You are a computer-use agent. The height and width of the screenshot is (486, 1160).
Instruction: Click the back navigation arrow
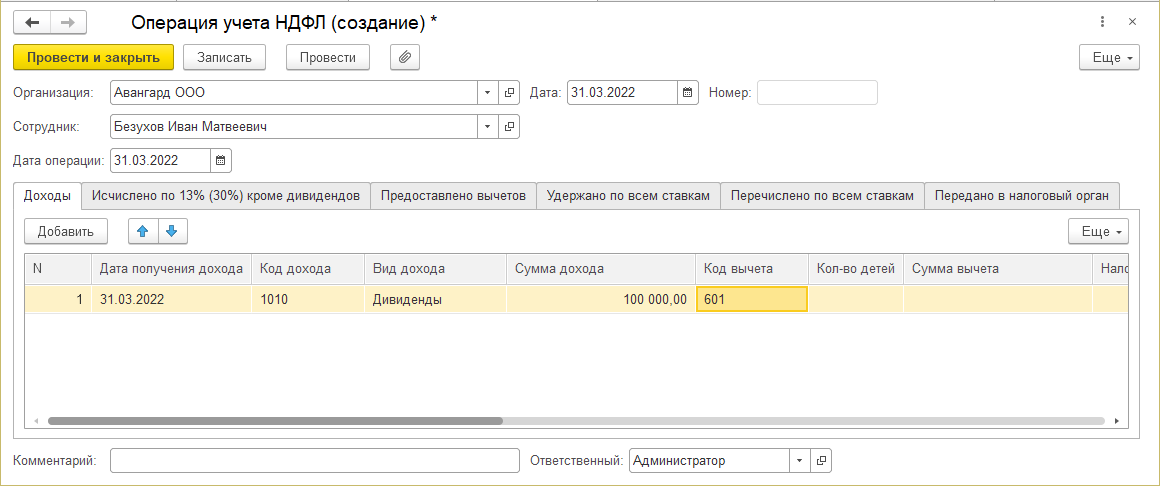coord(32,22)
